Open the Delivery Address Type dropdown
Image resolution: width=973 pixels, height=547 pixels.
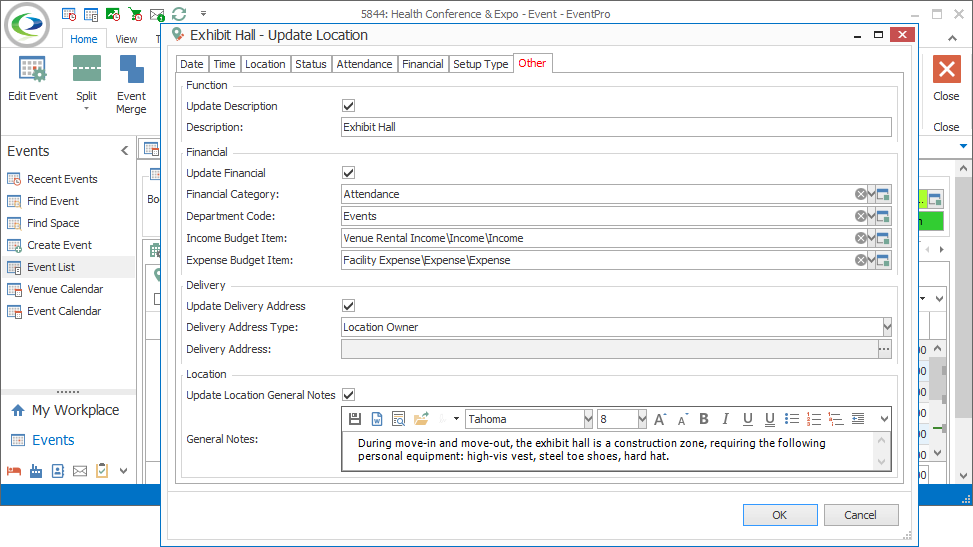[x=887, y=327]
